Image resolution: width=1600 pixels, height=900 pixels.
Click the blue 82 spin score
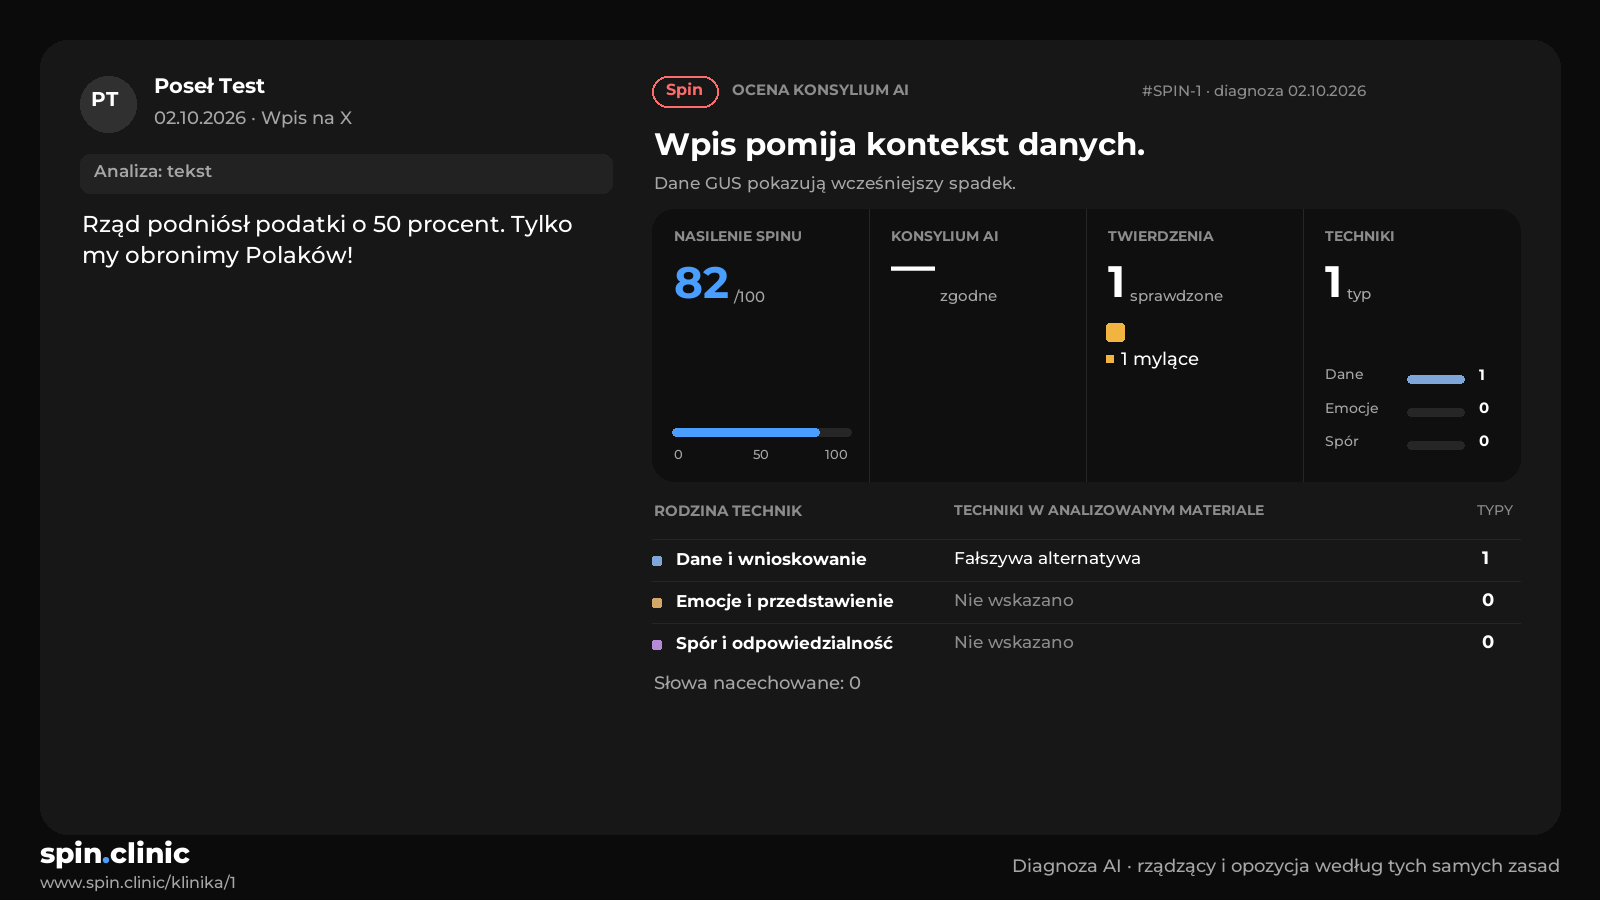[x=701, y=283]
